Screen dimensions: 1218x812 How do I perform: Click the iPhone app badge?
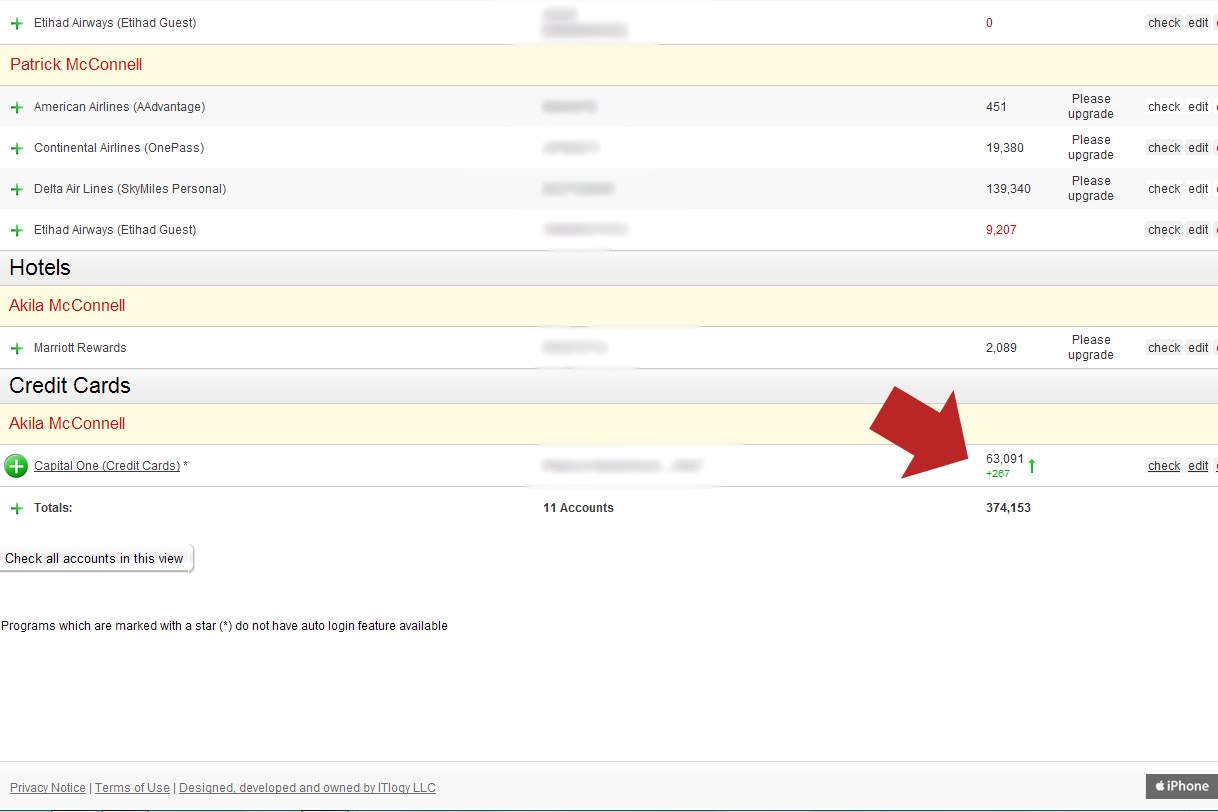coord(1182,786)
